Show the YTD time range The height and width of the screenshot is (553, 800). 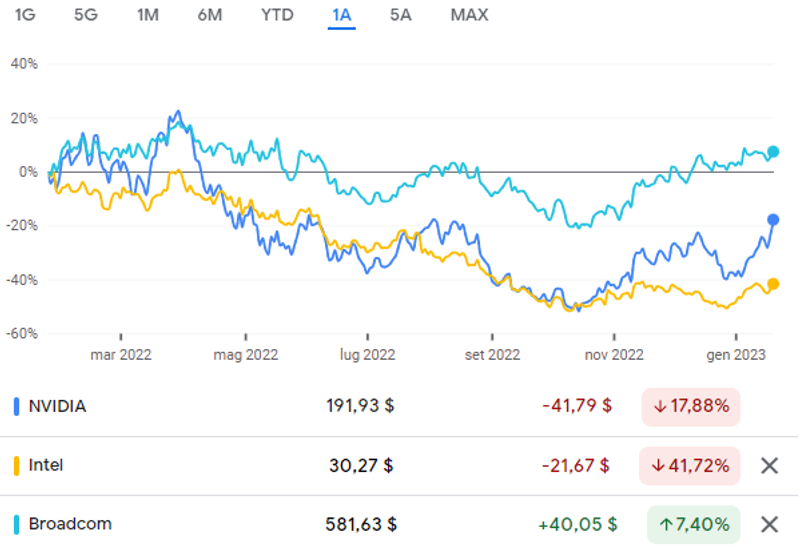(x=277, y=15)
